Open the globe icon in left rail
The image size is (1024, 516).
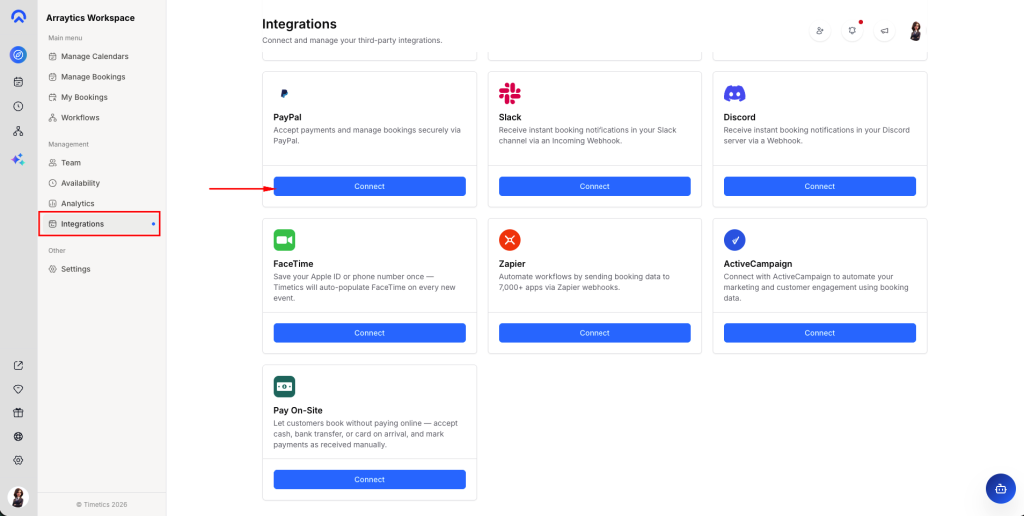[x=18, y=436]
